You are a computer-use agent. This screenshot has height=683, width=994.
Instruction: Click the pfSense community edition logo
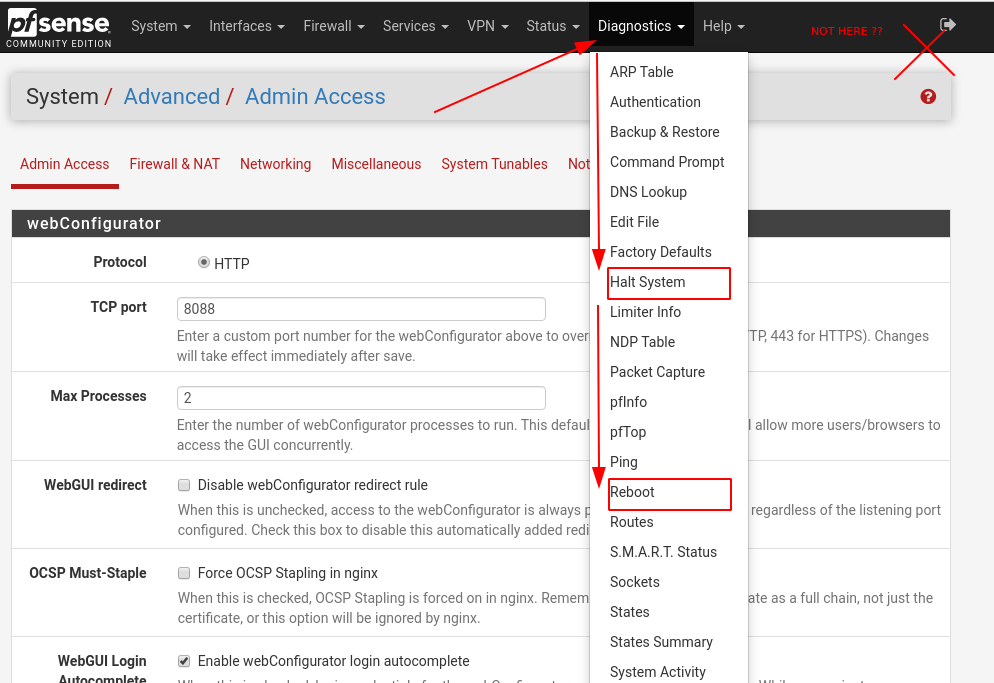click(x=60, y=27)
